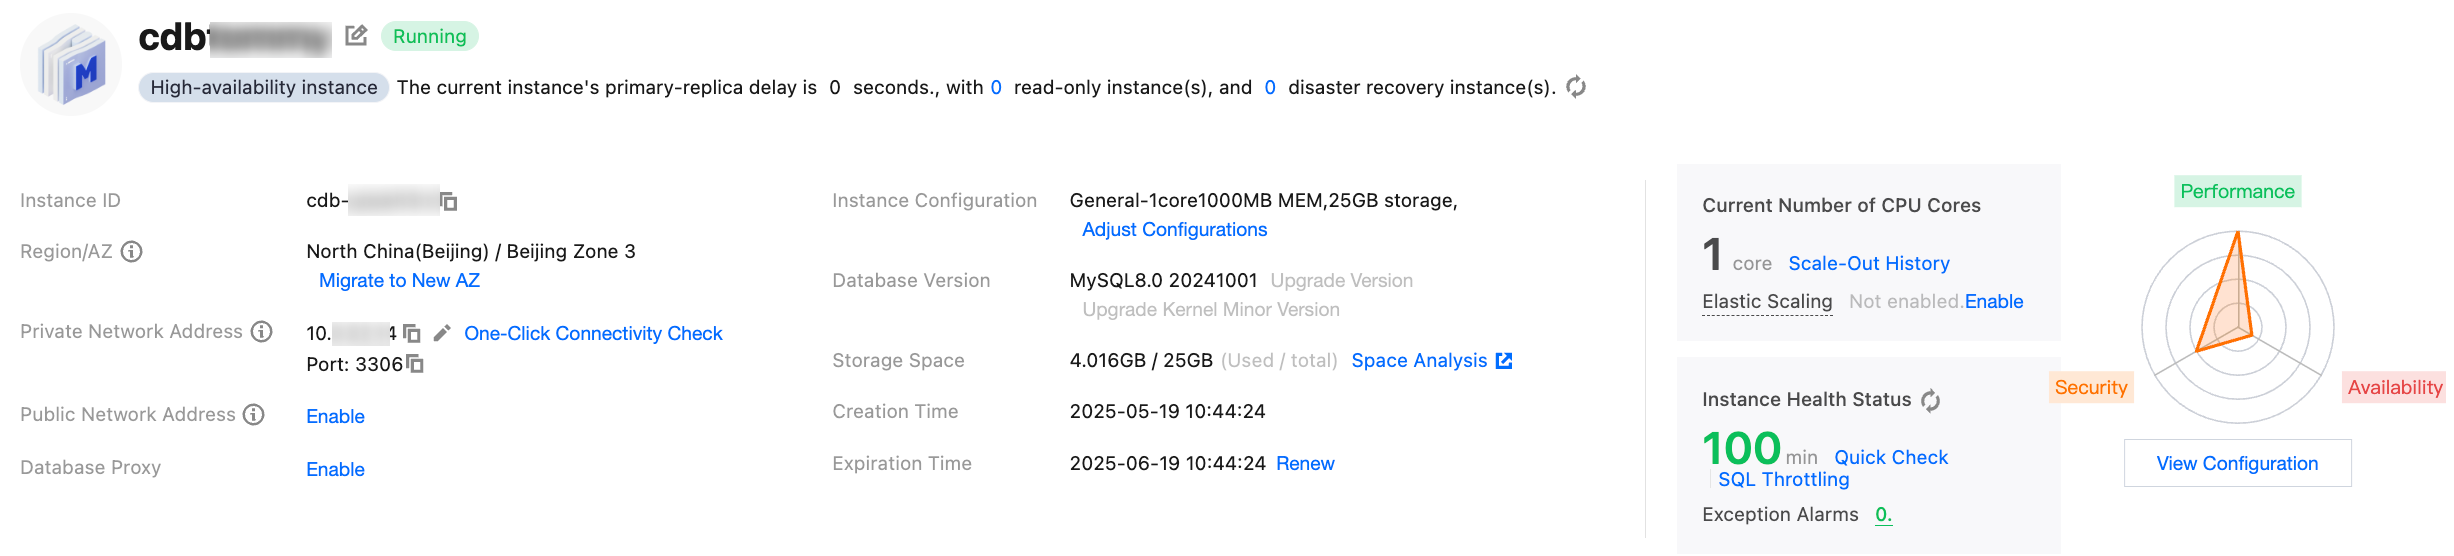2454x556 pixels.
Task: Copy the Instance ID
Action: pyautogui.click(x=449, y=202)
